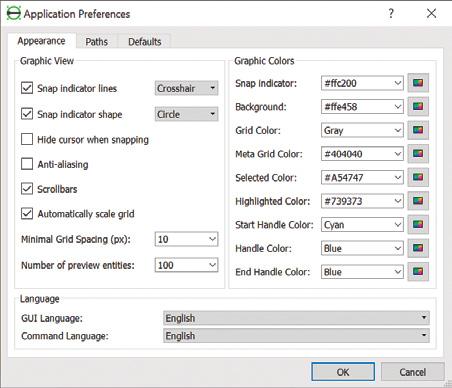Open the Minimal Grid Spacing dropdown
Viewport: 452px width, 388px height.
[186, 239]
